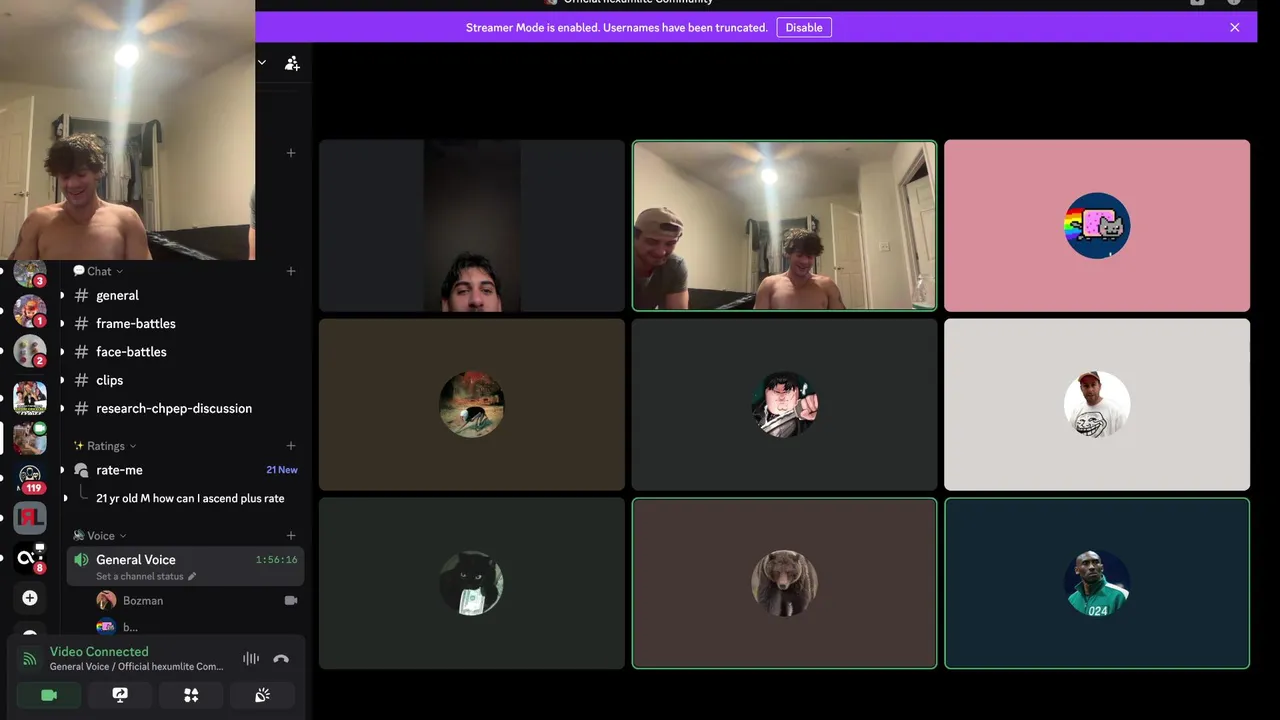This screenshot has height=720, width=1280.
Task: Share your screen button
Action: 120,695
